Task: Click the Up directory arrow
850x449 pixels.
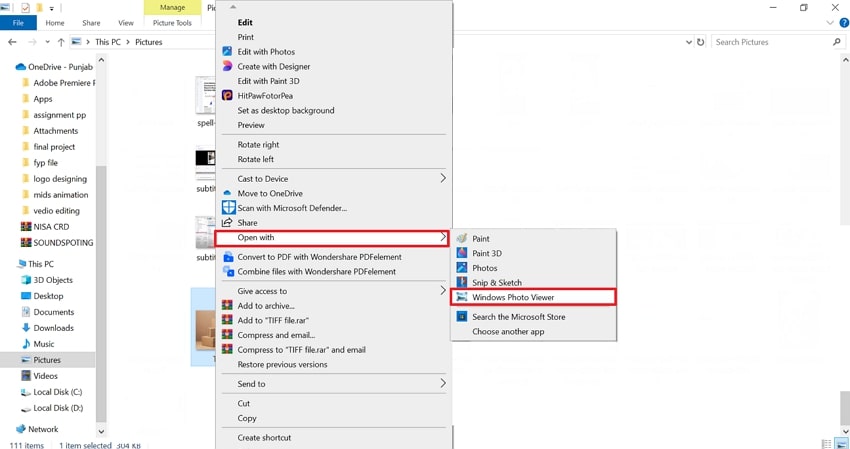Action: pos(61,42)
